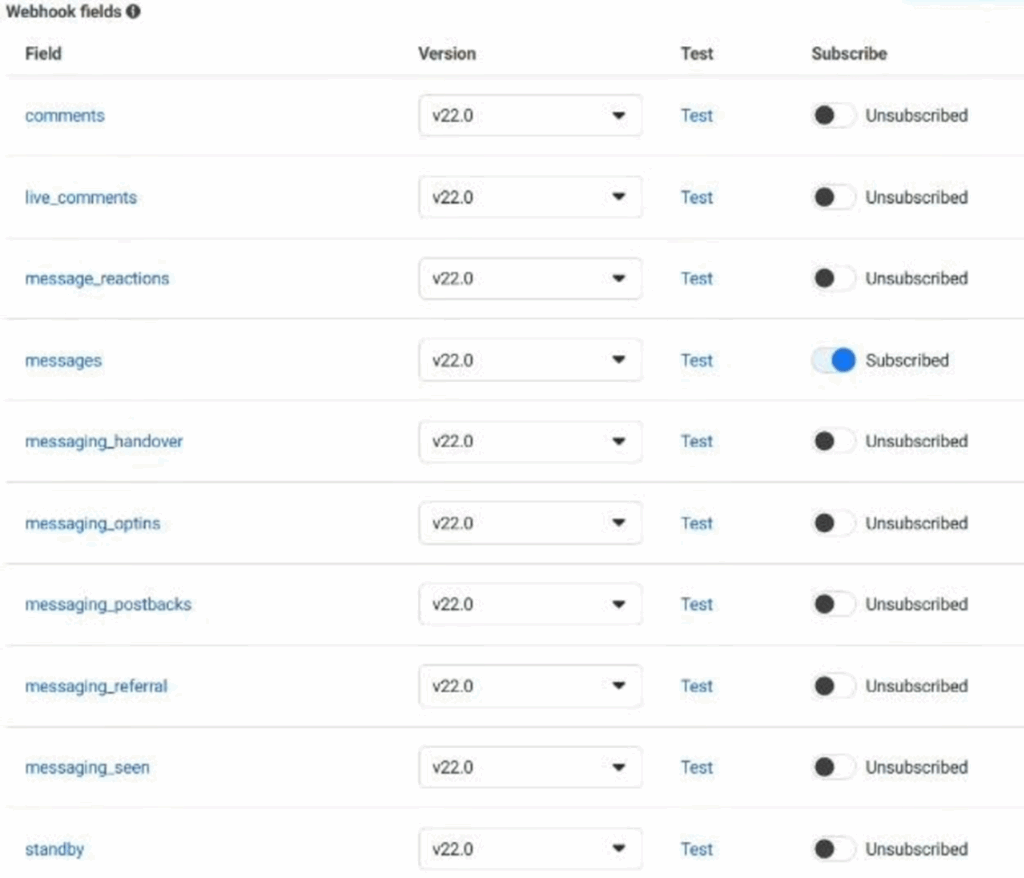Click Test link for comments

[697, 116]
